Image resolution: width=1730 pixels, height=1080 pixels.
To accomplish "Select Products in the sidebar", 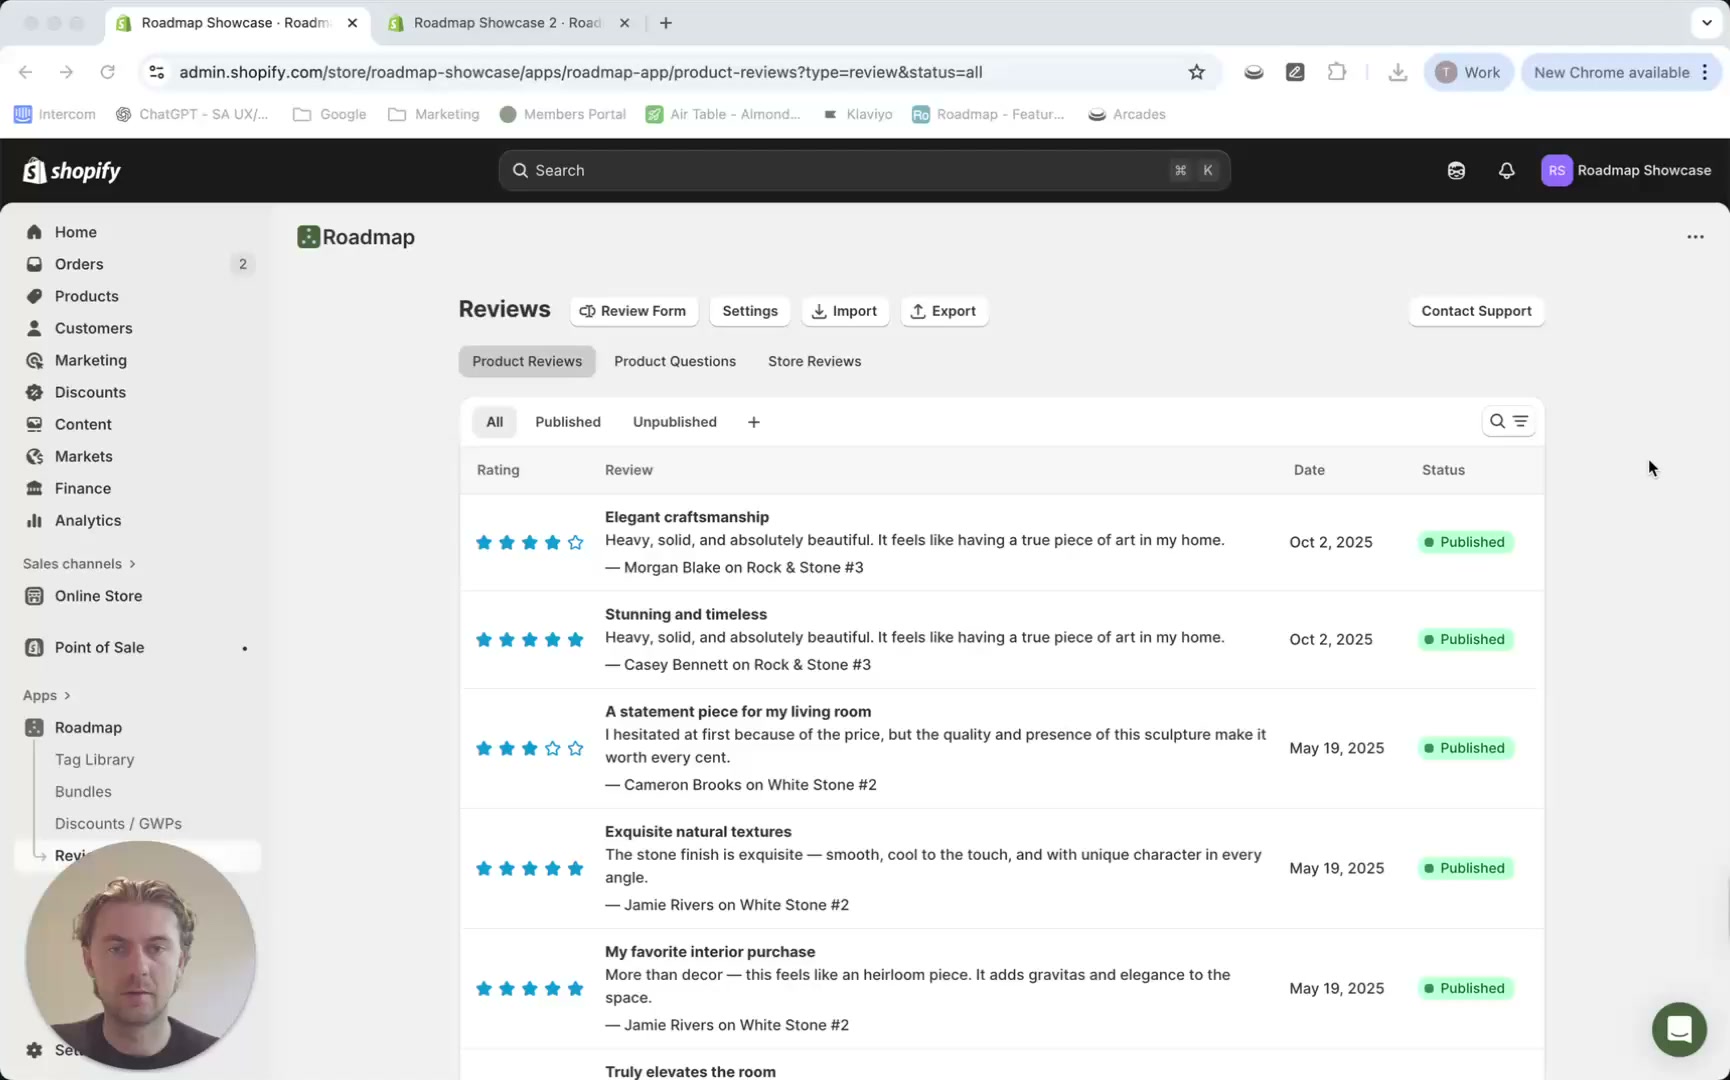I will point(86,296).
